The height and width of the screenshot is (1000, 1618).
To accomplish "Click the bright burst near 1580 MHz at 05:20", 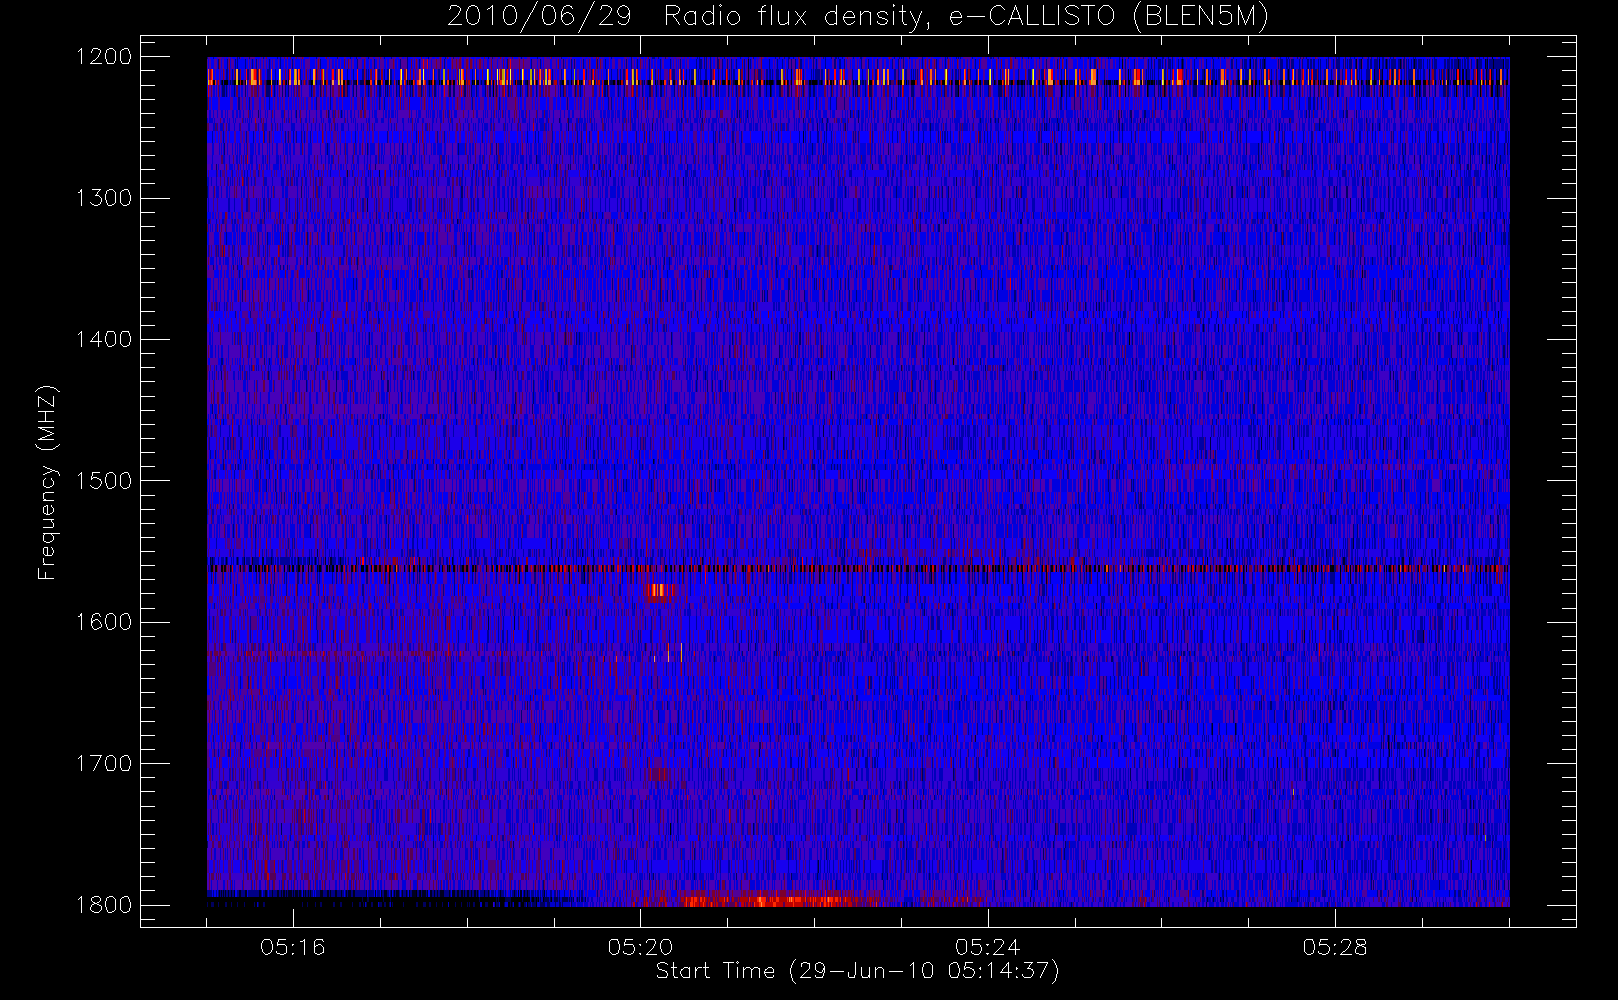I will tap(661, 590).
